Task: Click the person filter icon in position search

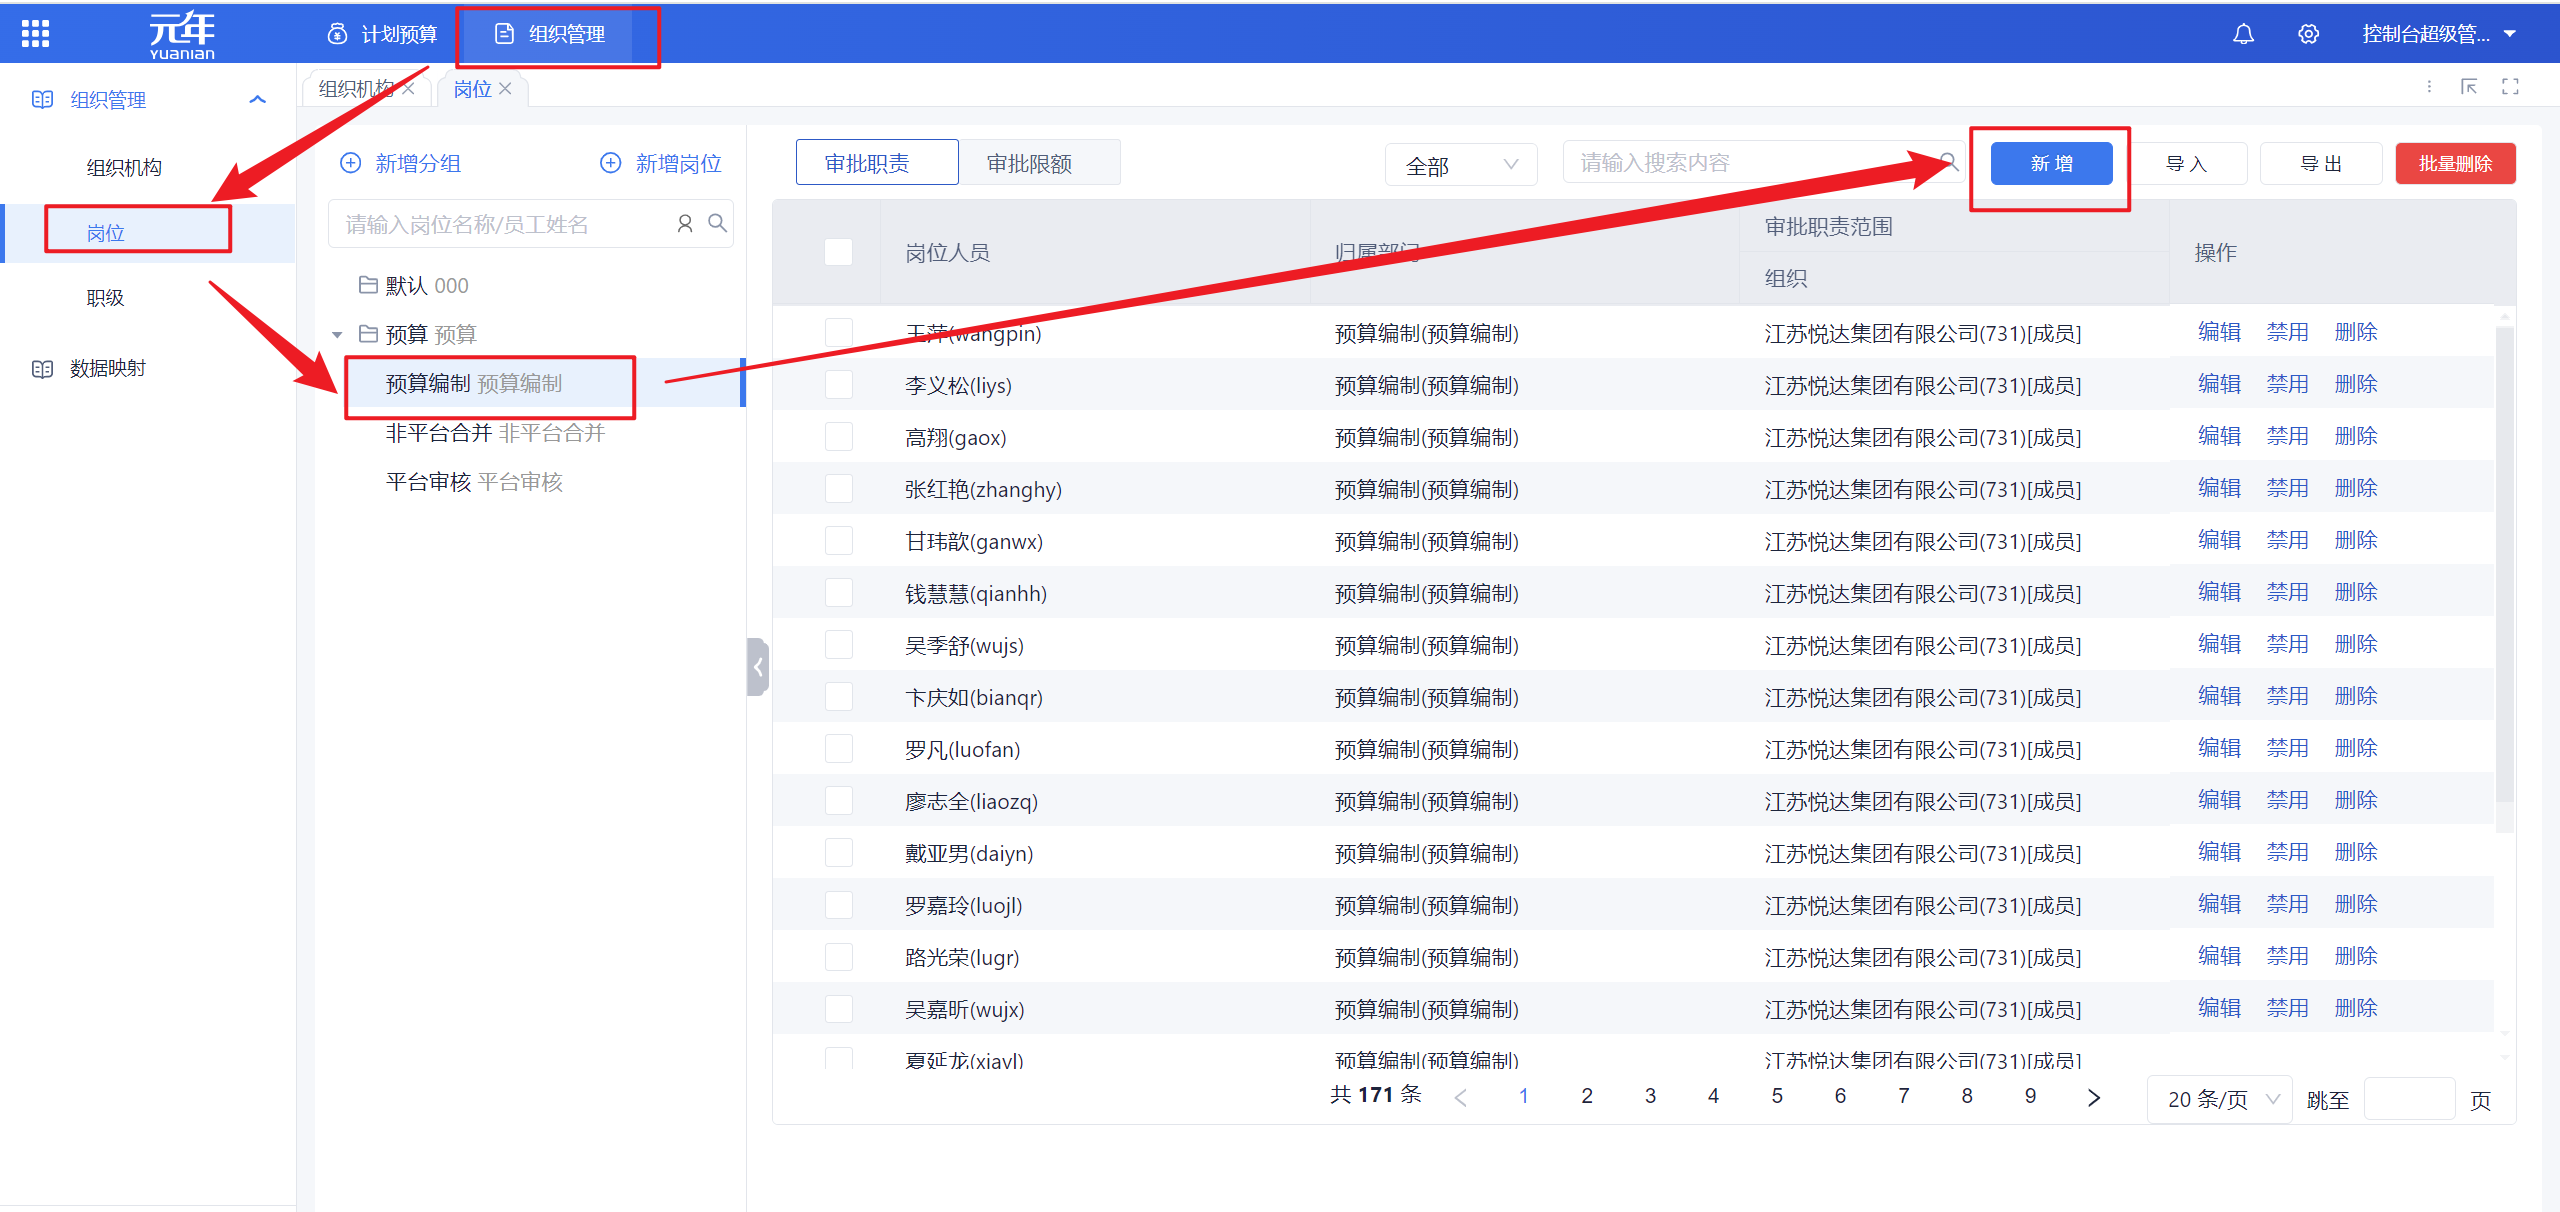Action: click(x=685, y=224)
